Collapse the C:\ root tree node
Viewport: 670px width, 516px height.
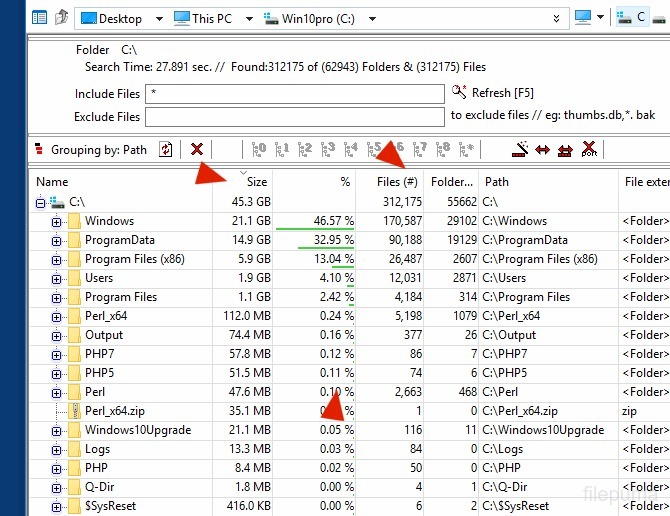[40, 202]
